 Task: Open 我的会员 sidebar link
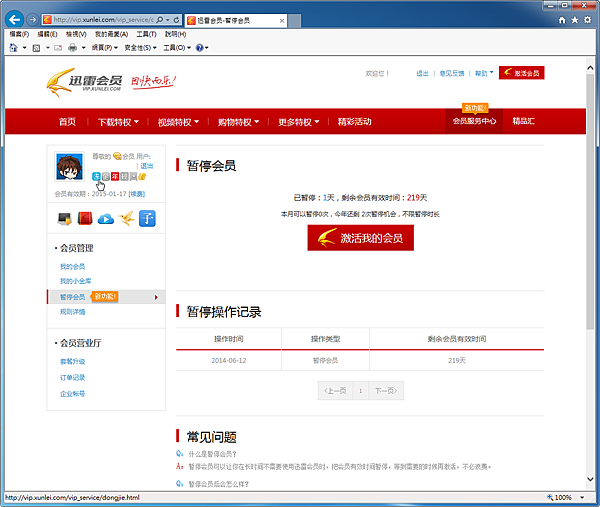click(x=72, y=266)
